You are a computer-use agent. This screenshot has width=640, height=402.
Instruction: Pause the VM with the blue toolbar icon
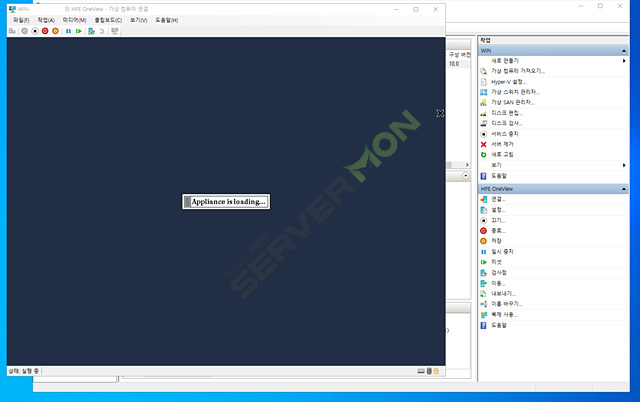tap(68, 31)
